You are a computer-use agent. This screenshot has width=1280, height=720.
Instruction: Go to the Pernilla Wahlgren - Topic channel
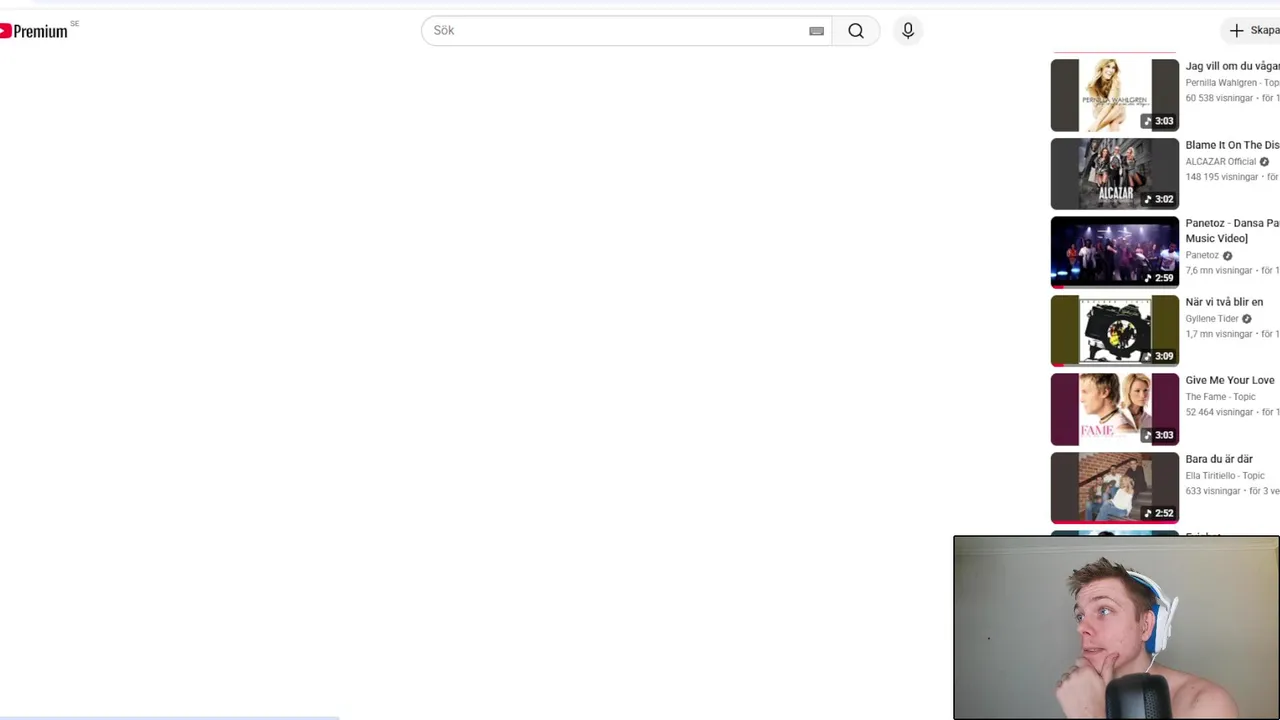(1232, 83)
